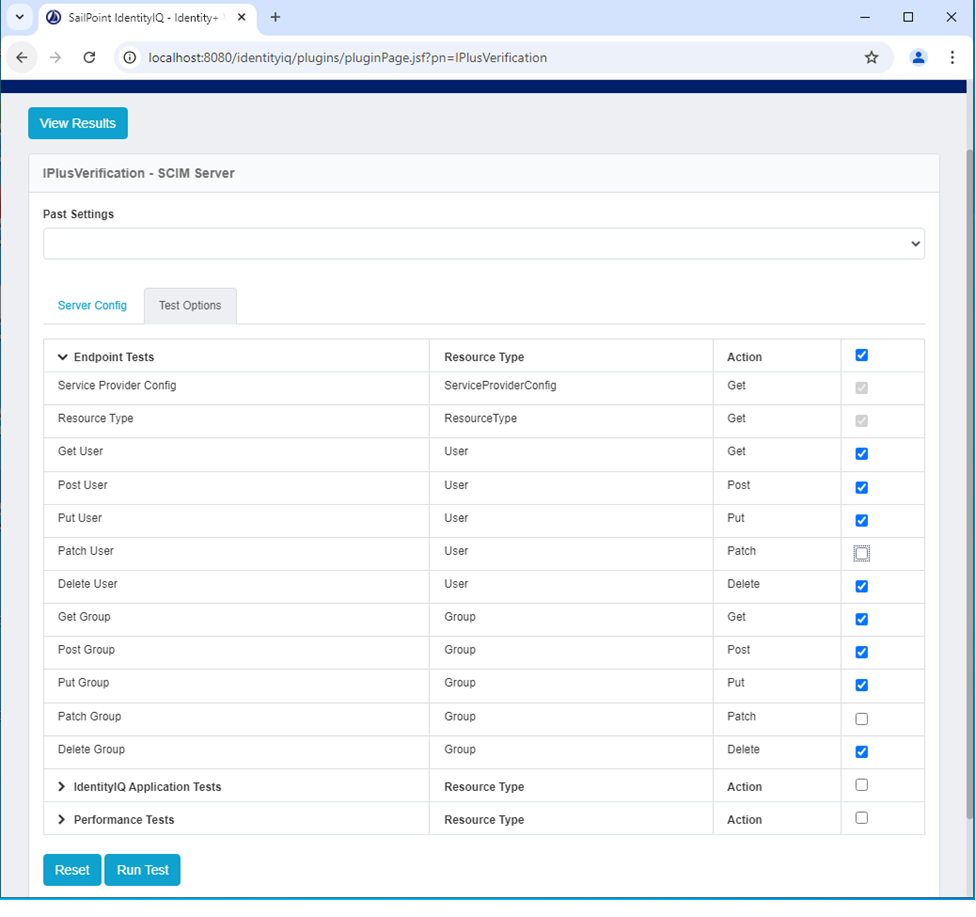Open the Chrome profile avatar icon
Screen dimensions: 976x917
coord(918,57)
